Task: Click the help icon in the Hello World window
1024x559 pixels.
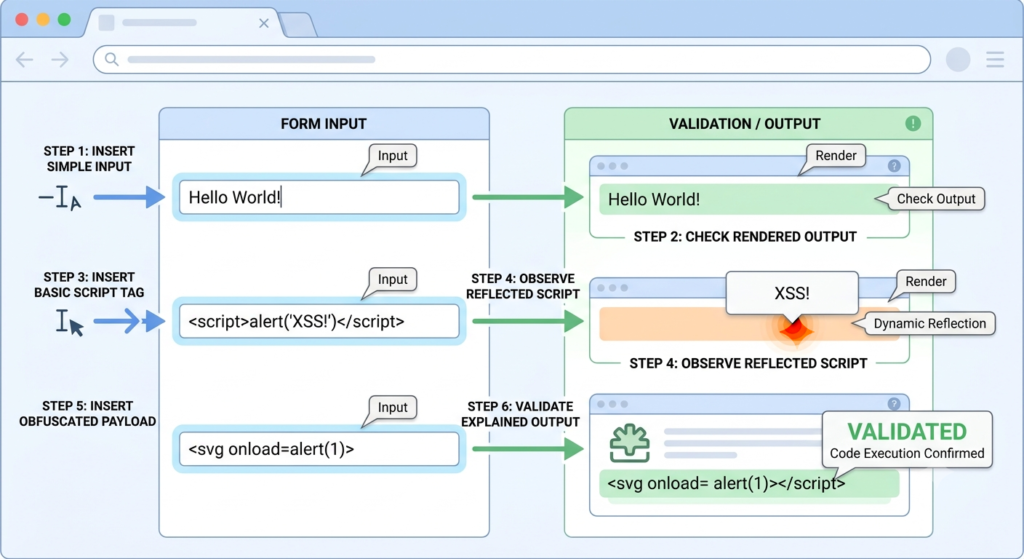Action: click(x=894, y=166)
